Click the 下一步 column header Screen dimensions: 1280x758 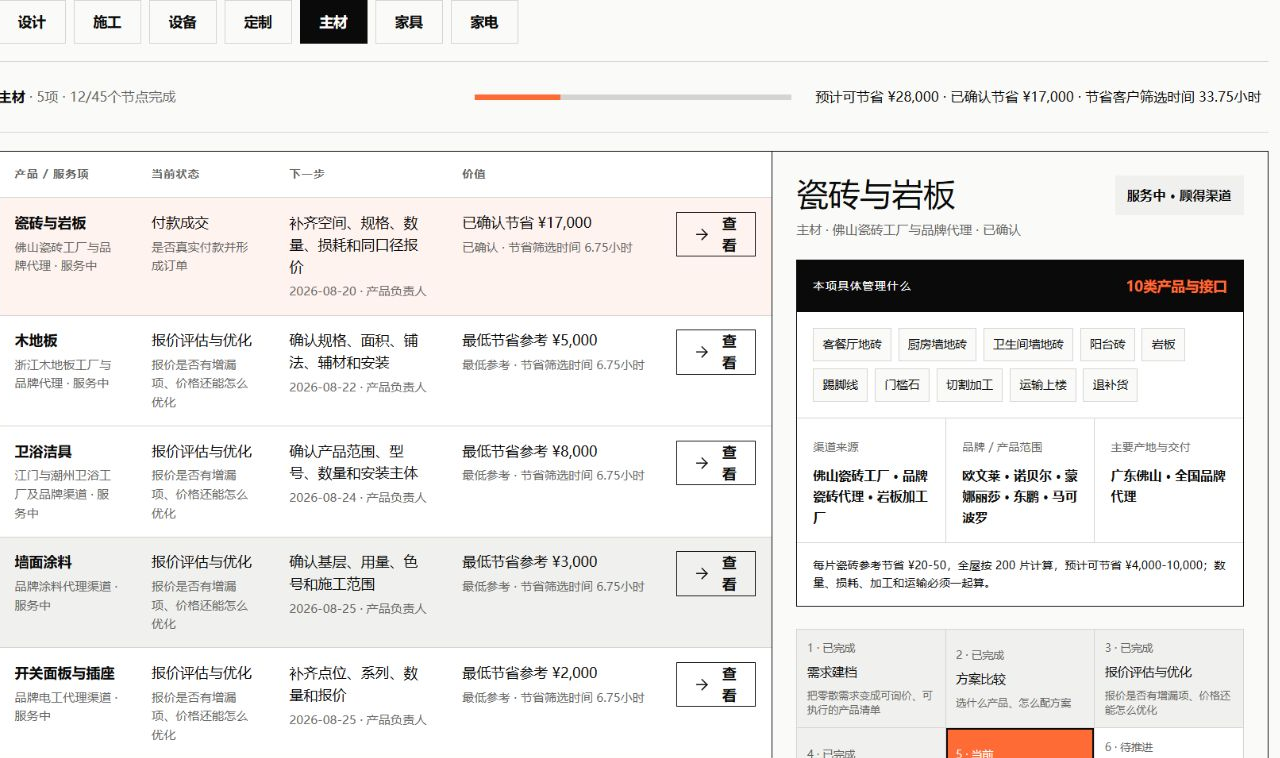[307, 174]
